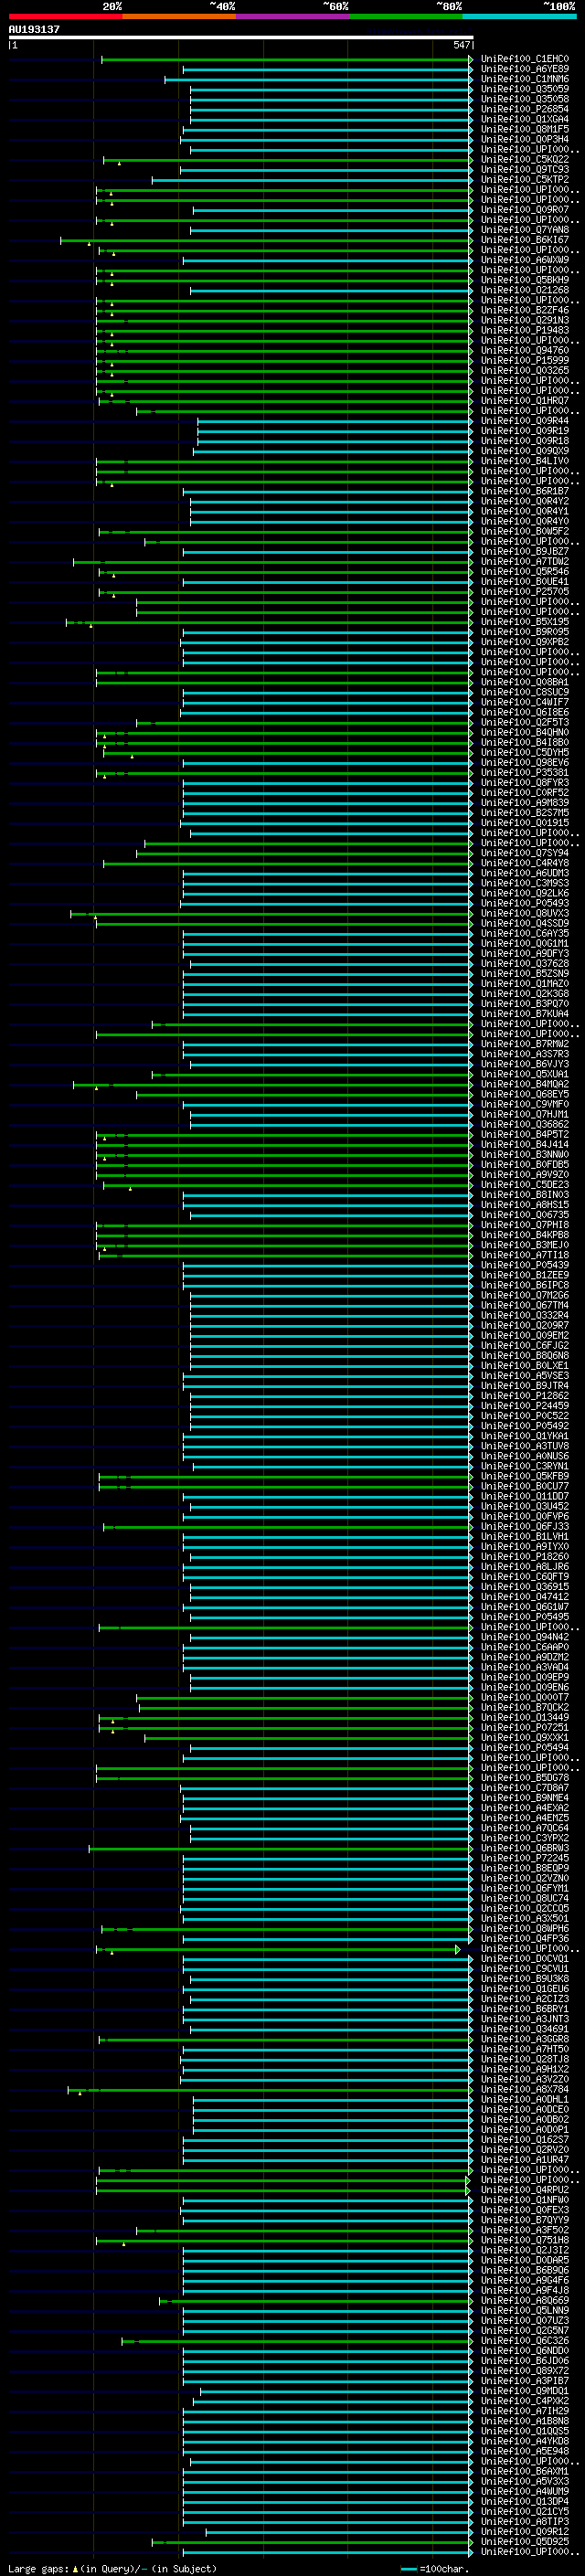Click UniRef100_C8SUC9 label
This screenshot has width=585, height=2576.
[525, 692]
